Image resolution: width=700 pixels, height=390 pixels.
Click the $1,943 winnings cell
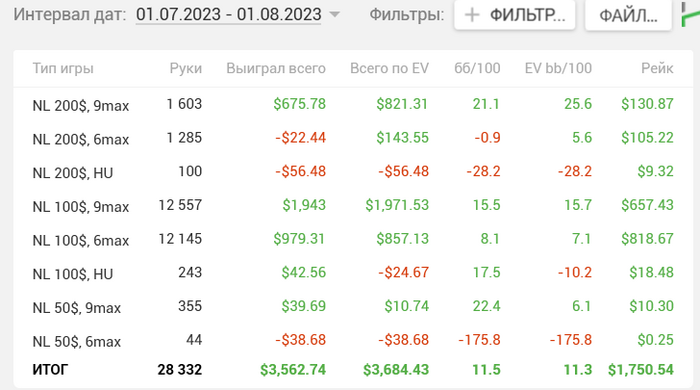pyautogui.click(x=304, y=205)
